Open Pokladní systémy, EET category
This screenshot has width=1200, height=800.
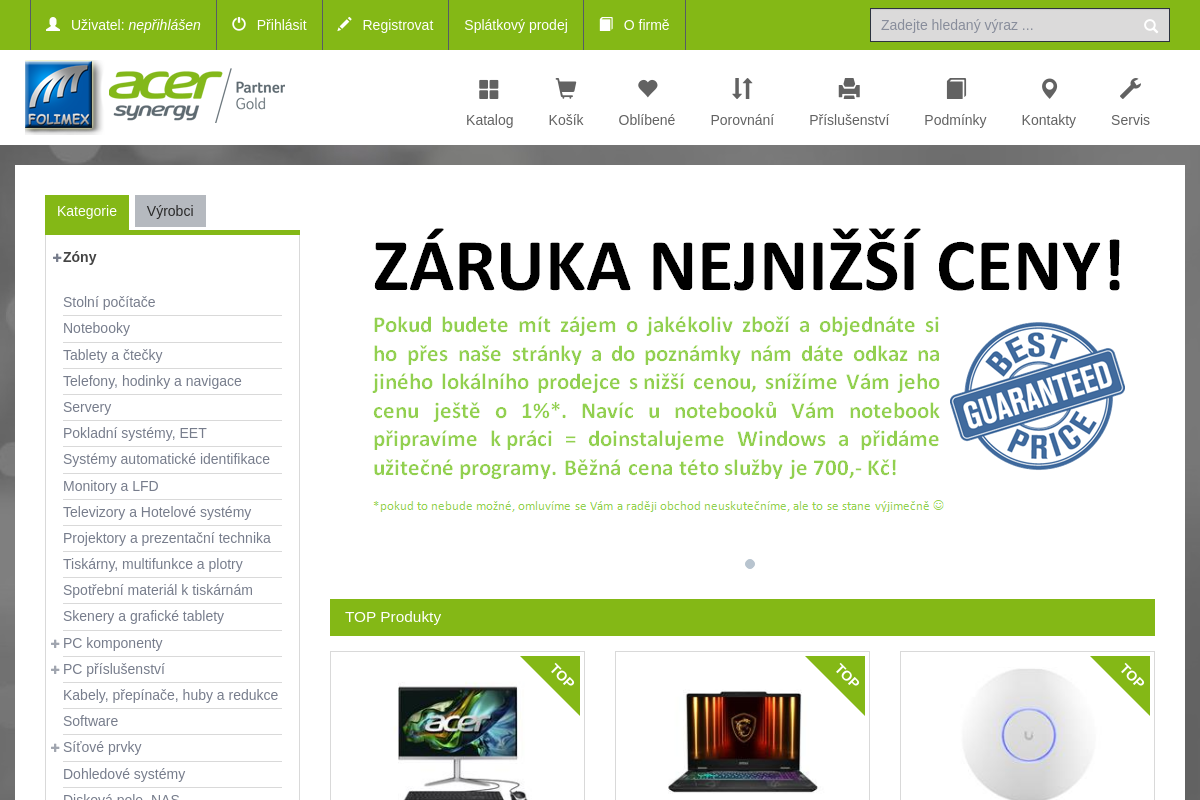[135, 433]
